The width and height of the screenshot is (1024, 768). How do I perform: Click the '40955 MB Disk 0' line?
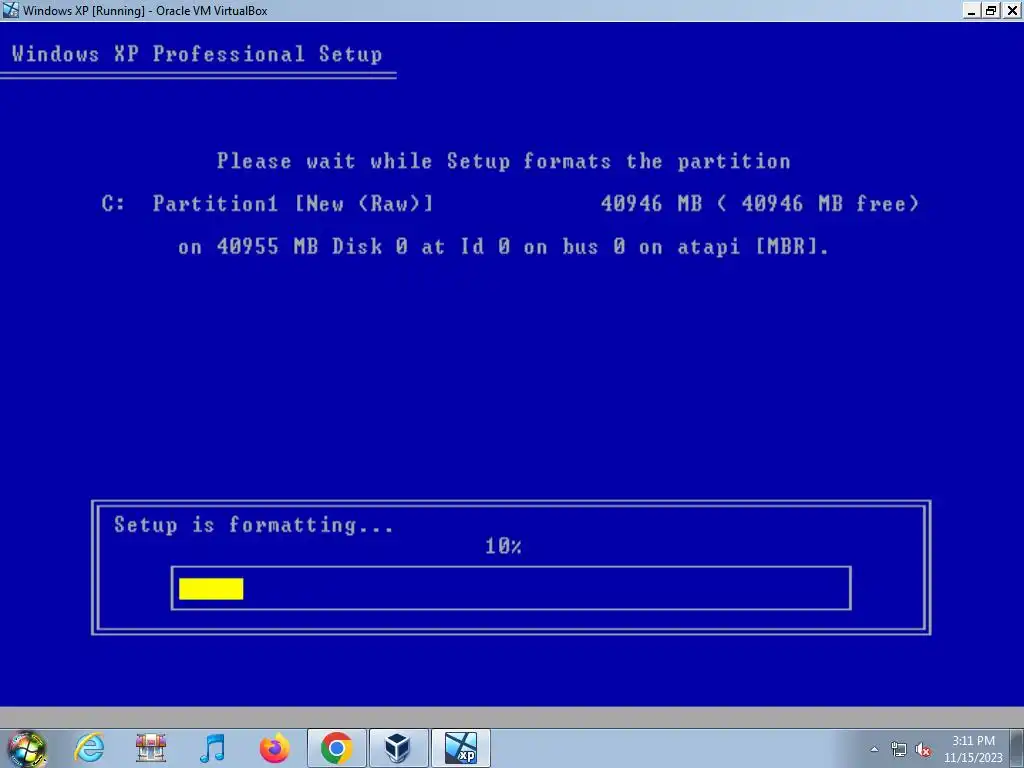pyautogui.click(x=503, y=247)
